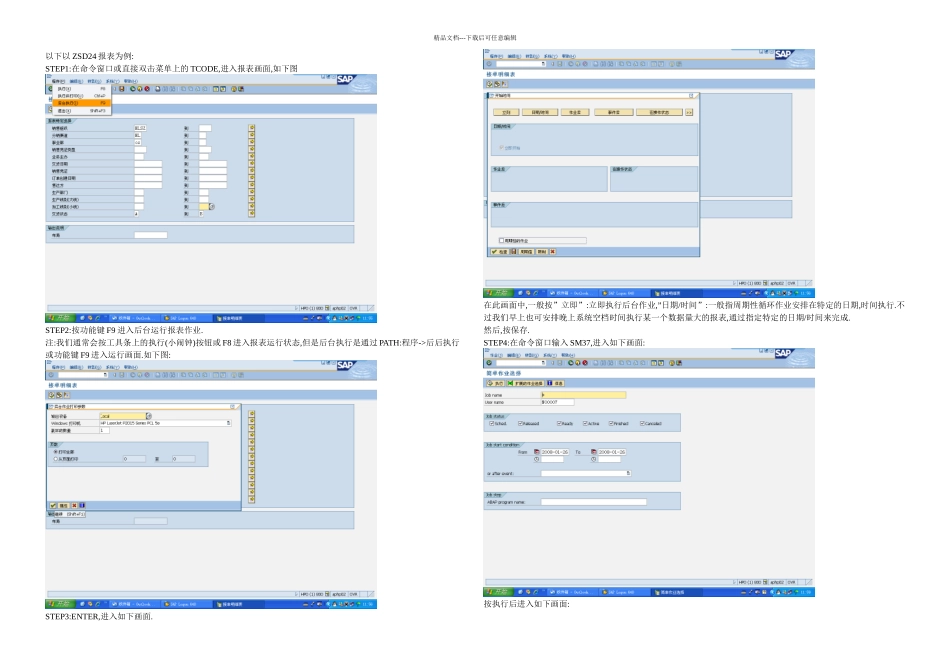SM37 screenshot: open the command field history dropdown

coord(543,363)
